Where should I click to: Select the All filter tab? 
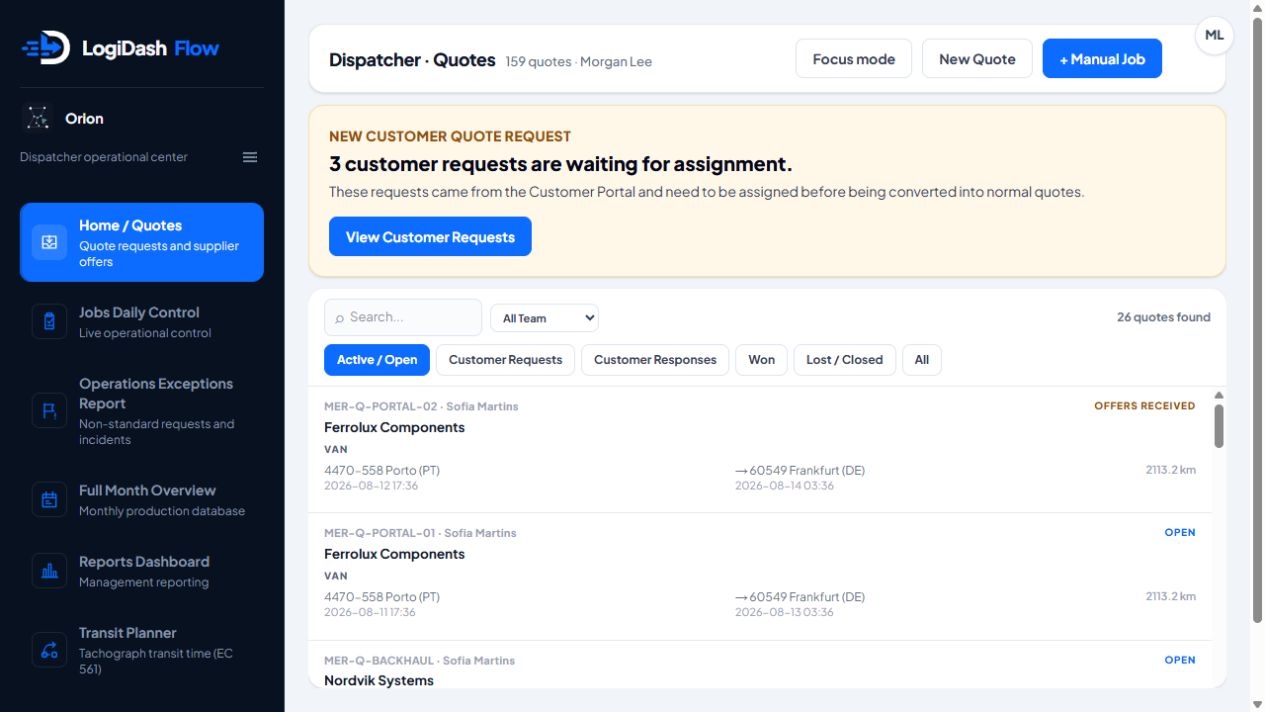[x=922, y=360]
